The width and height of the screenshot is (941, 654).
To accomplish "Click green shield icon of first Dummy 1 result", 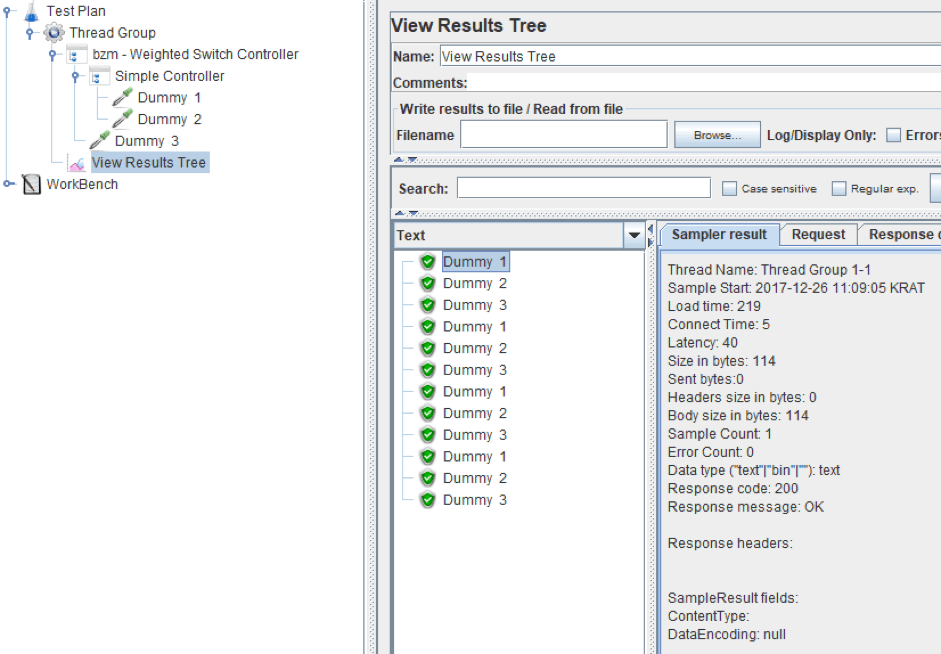I will 428,262.
